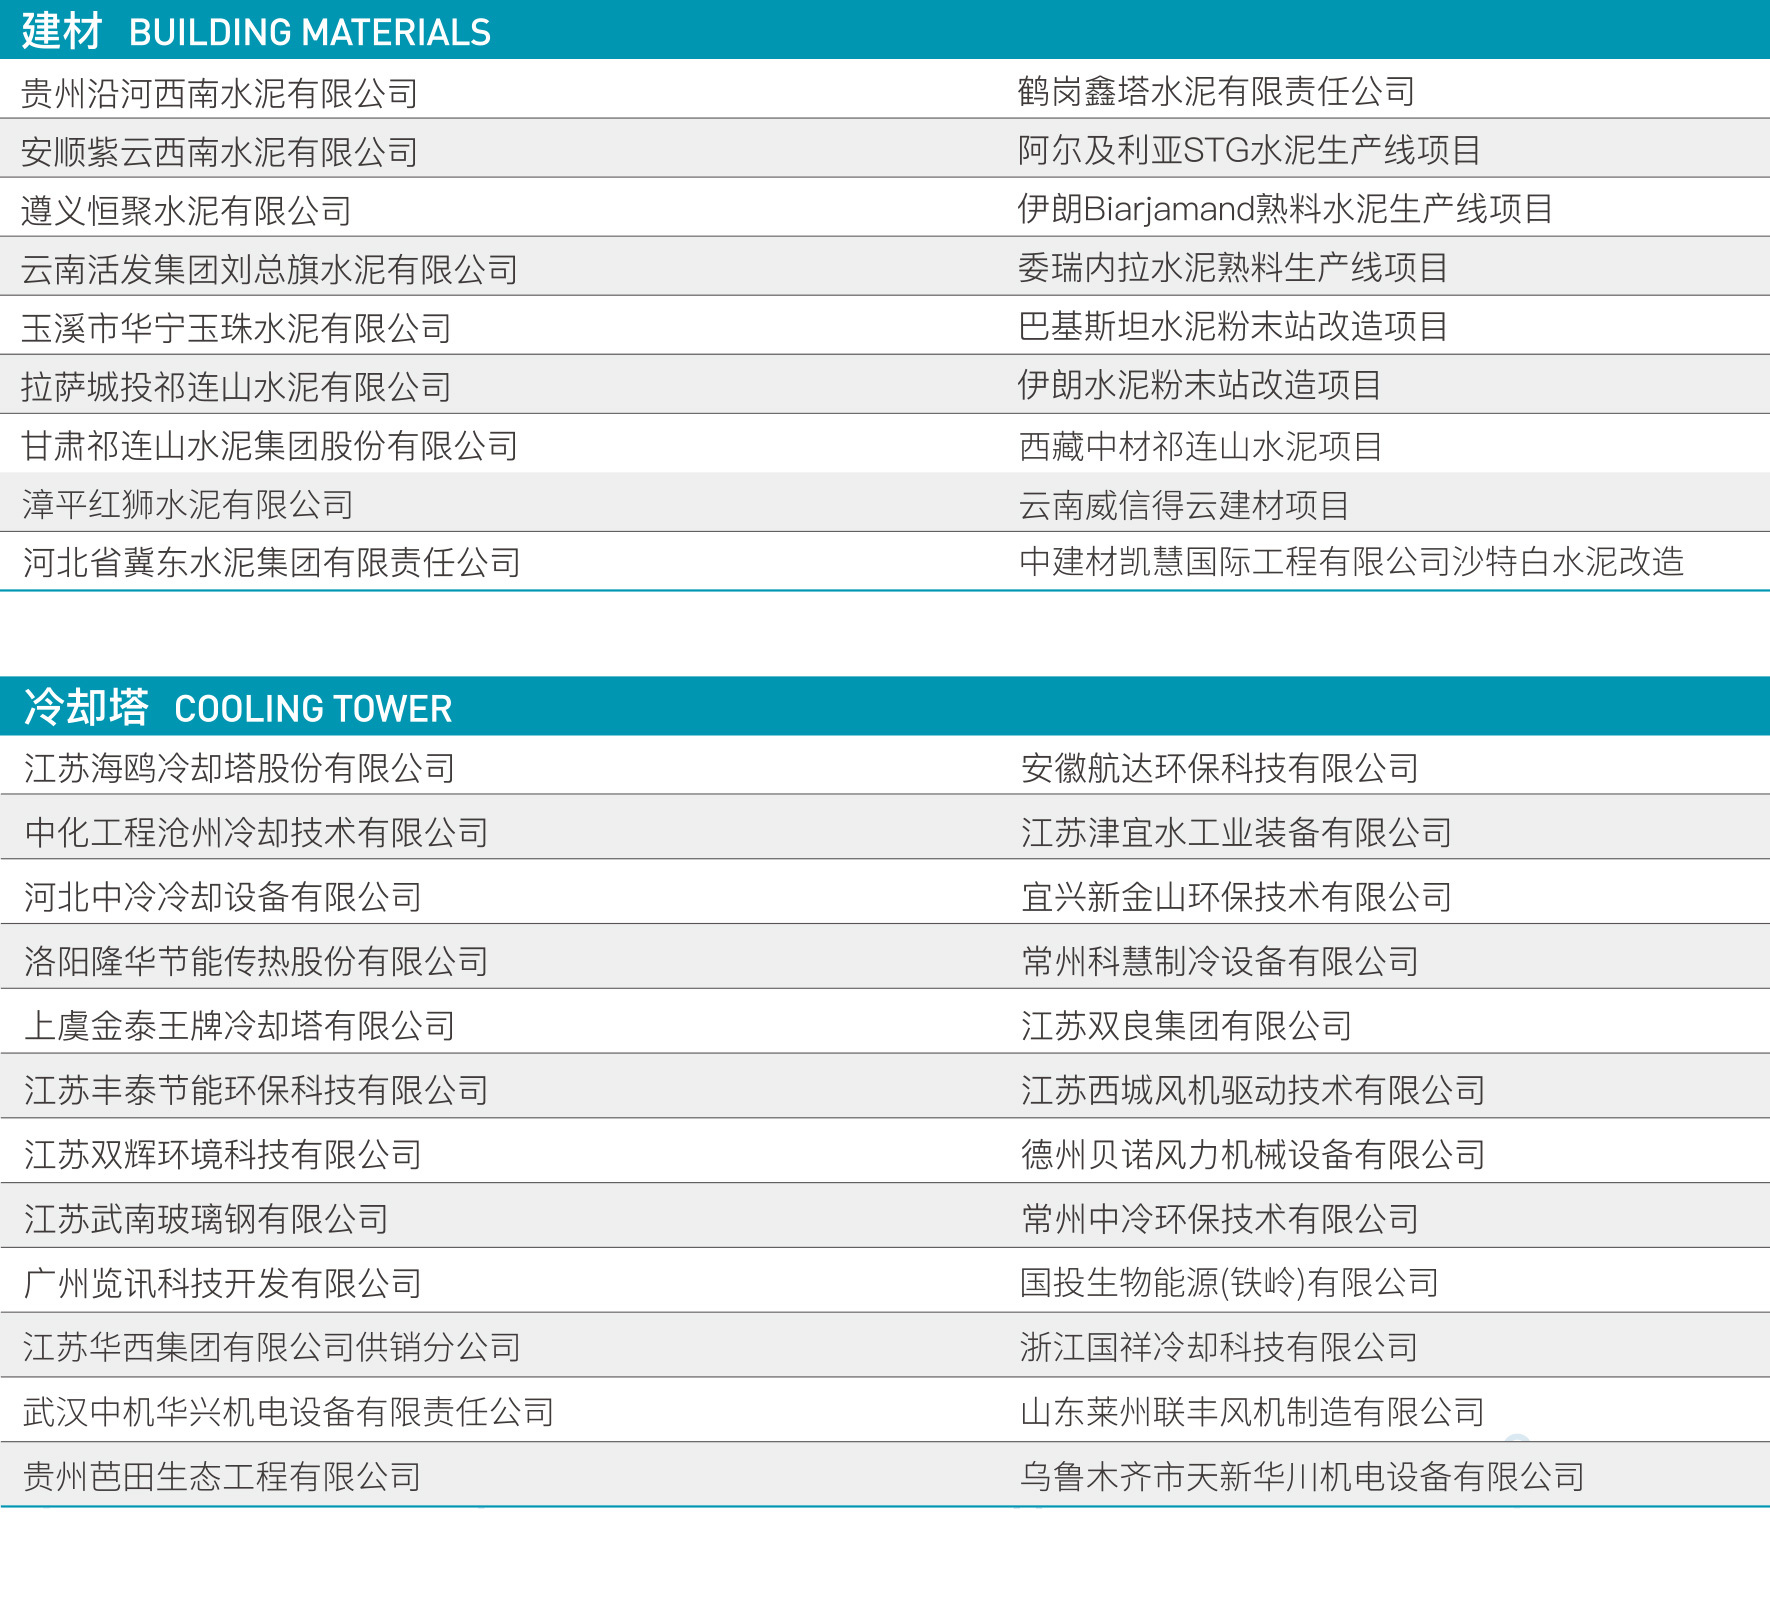Click 中化工程沧州冷却技术有限公司

coord(256,832)
